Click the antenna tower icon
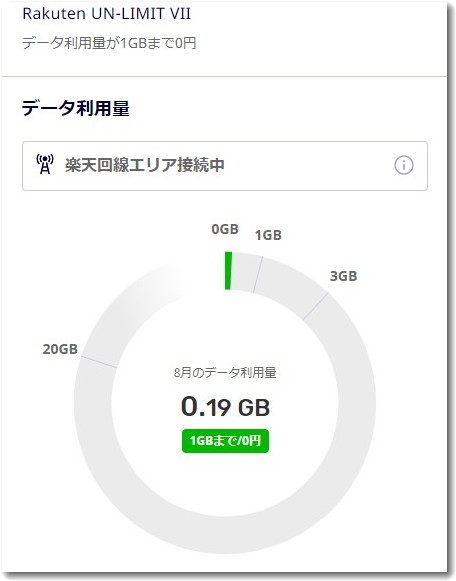This screenshot has width=456, height=581. (x=45, y=165)
